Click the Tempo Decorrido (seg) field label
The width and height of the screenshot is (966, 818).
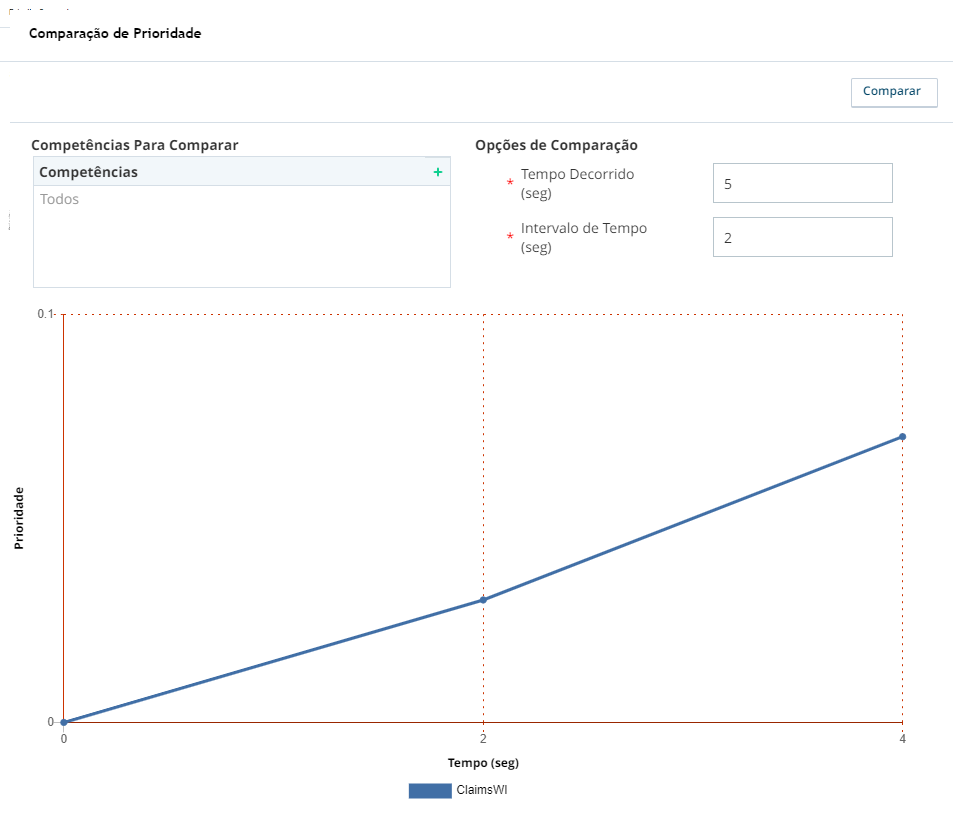[577, 184]
